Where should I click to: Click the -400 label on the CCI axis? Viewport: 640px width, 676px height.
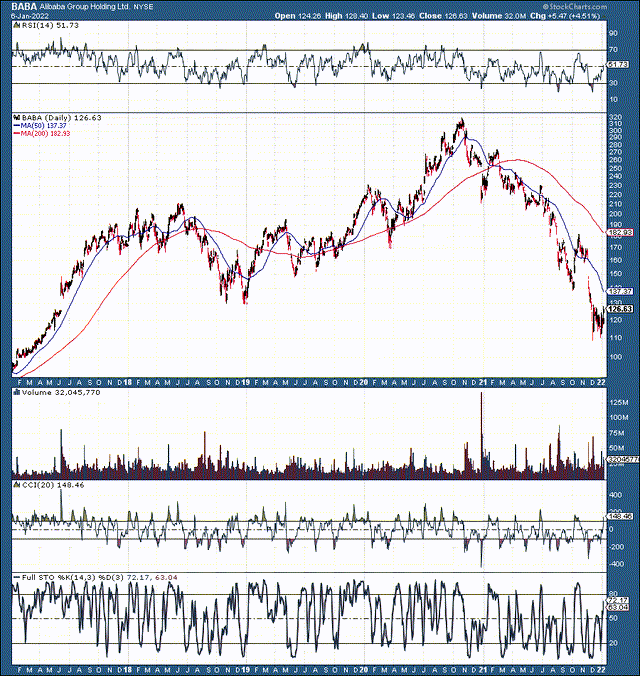[615, 564]
